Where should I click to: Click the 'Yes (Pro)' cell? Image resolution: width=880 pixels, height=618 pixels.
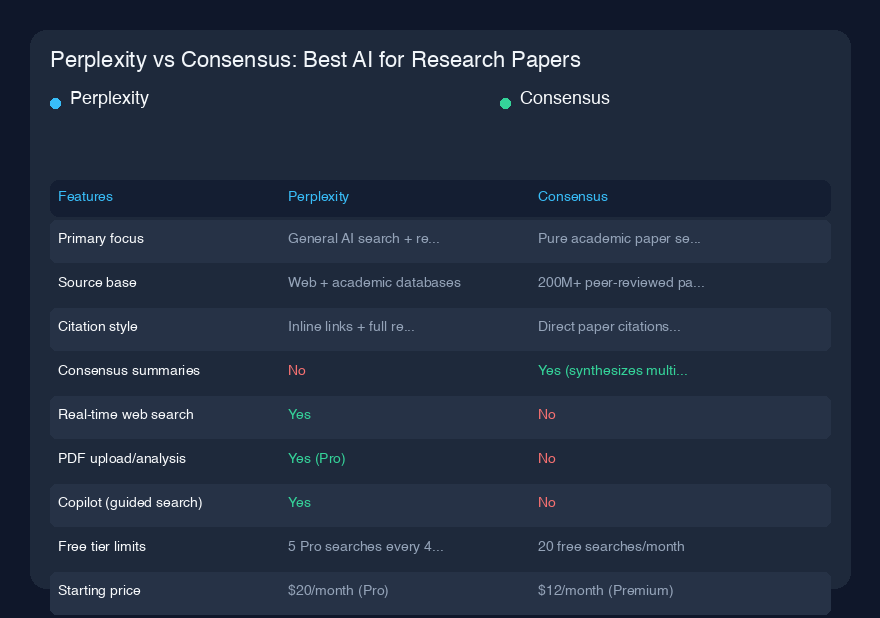coord(317,459)
